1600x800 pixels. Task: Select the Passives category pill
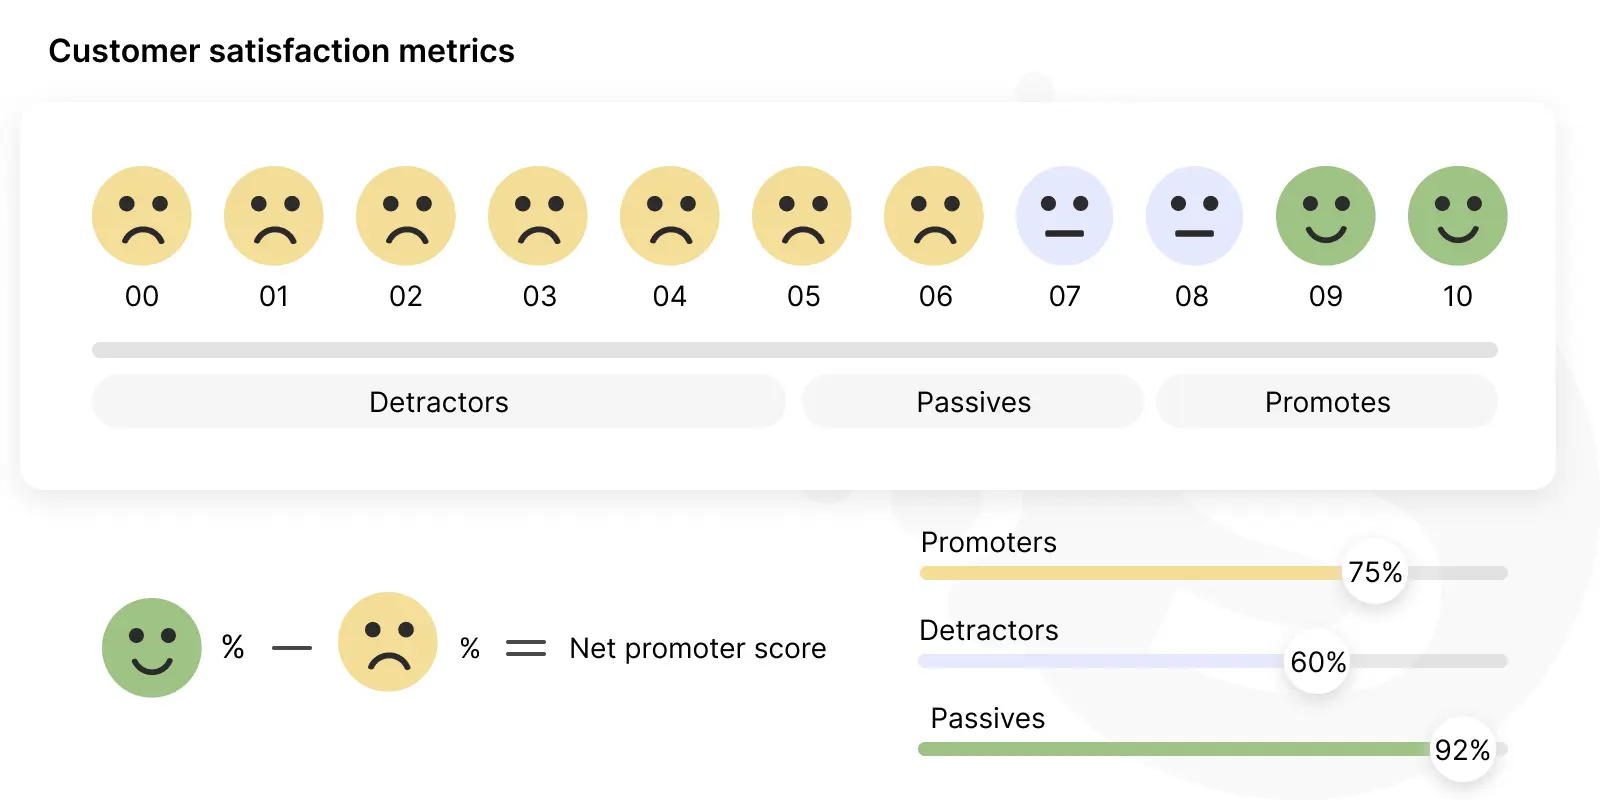click(x=973, y=402)
